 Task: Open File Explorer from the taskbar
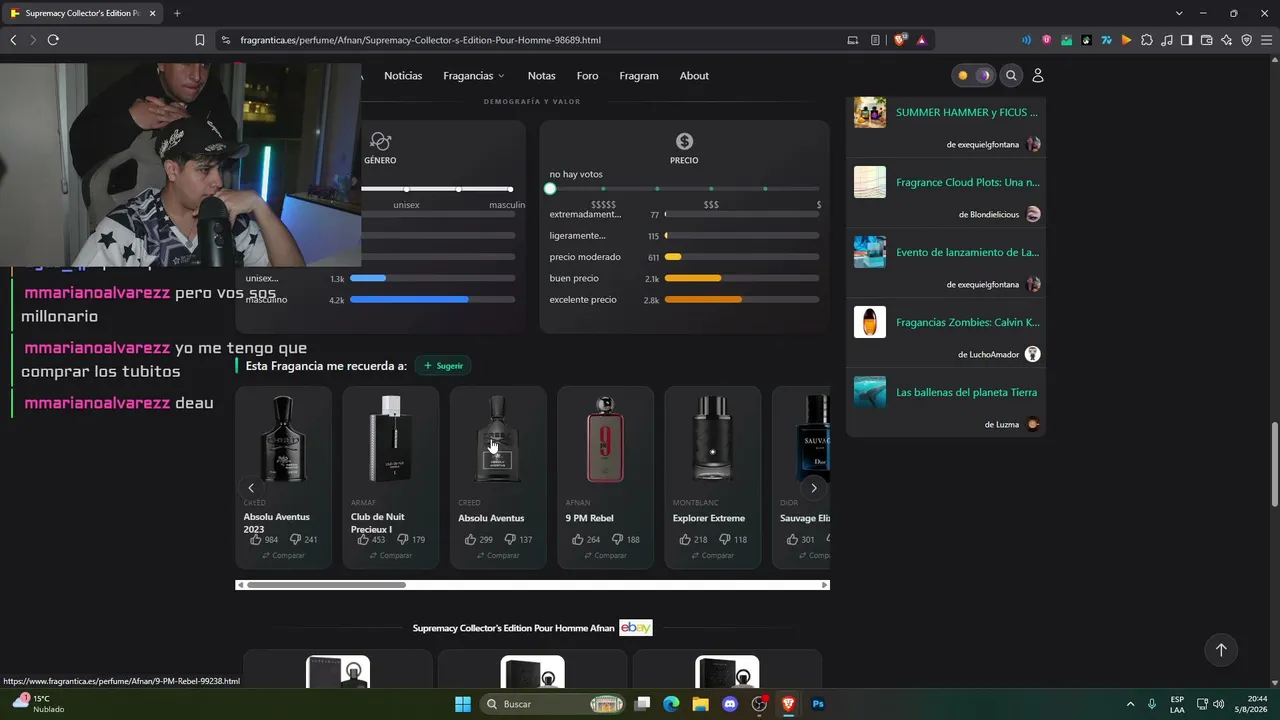[700, 704]
